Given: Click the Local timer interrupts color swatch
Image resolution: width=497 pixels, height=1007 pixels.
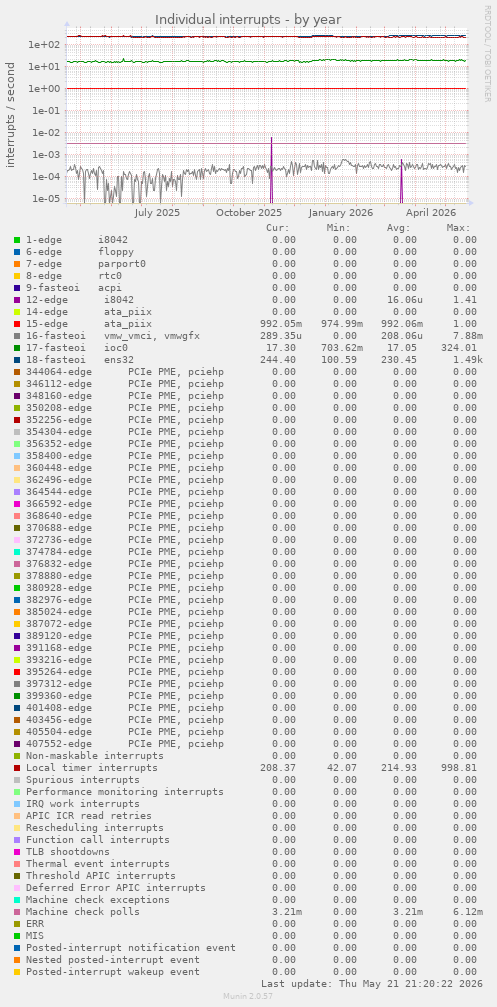Looking at the screenshot, I should [17, 767].
